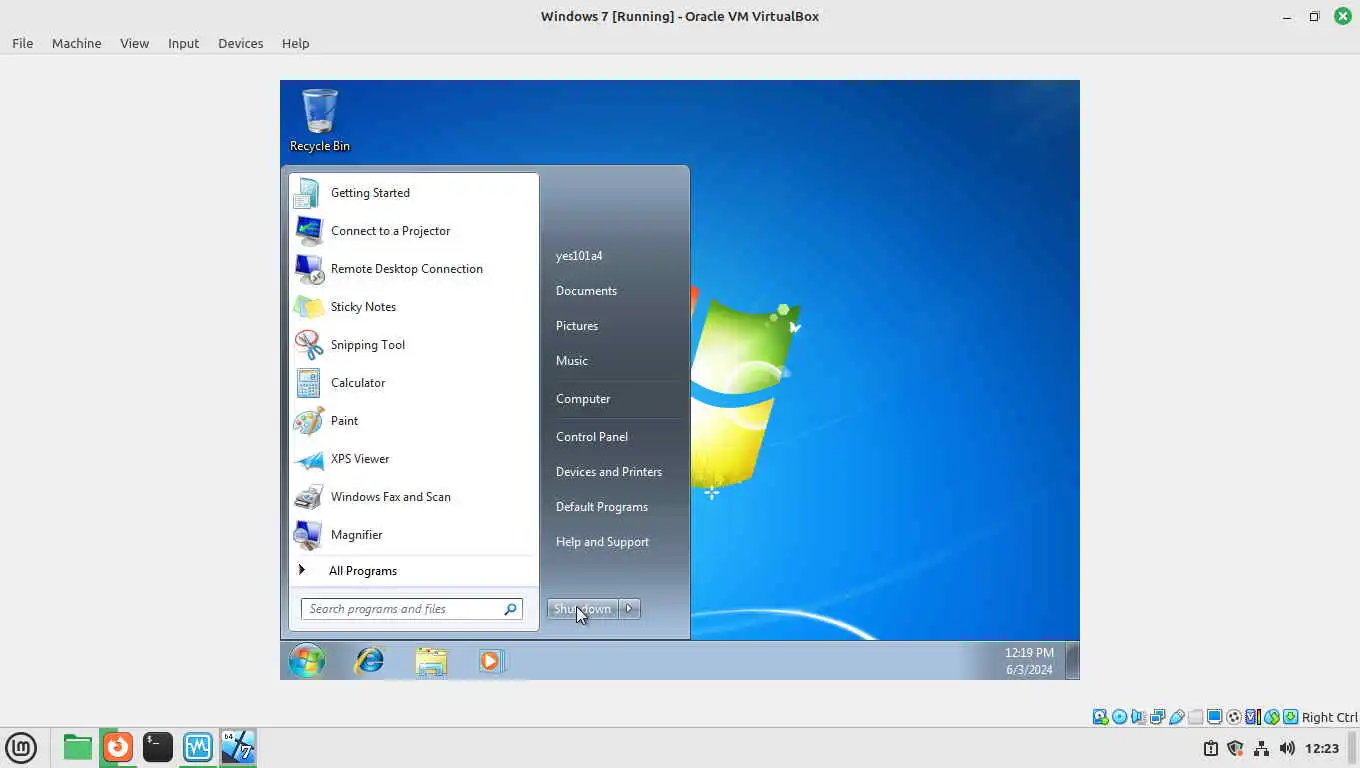
Task: Open Default Programs
Action: (x=602, y=507)
